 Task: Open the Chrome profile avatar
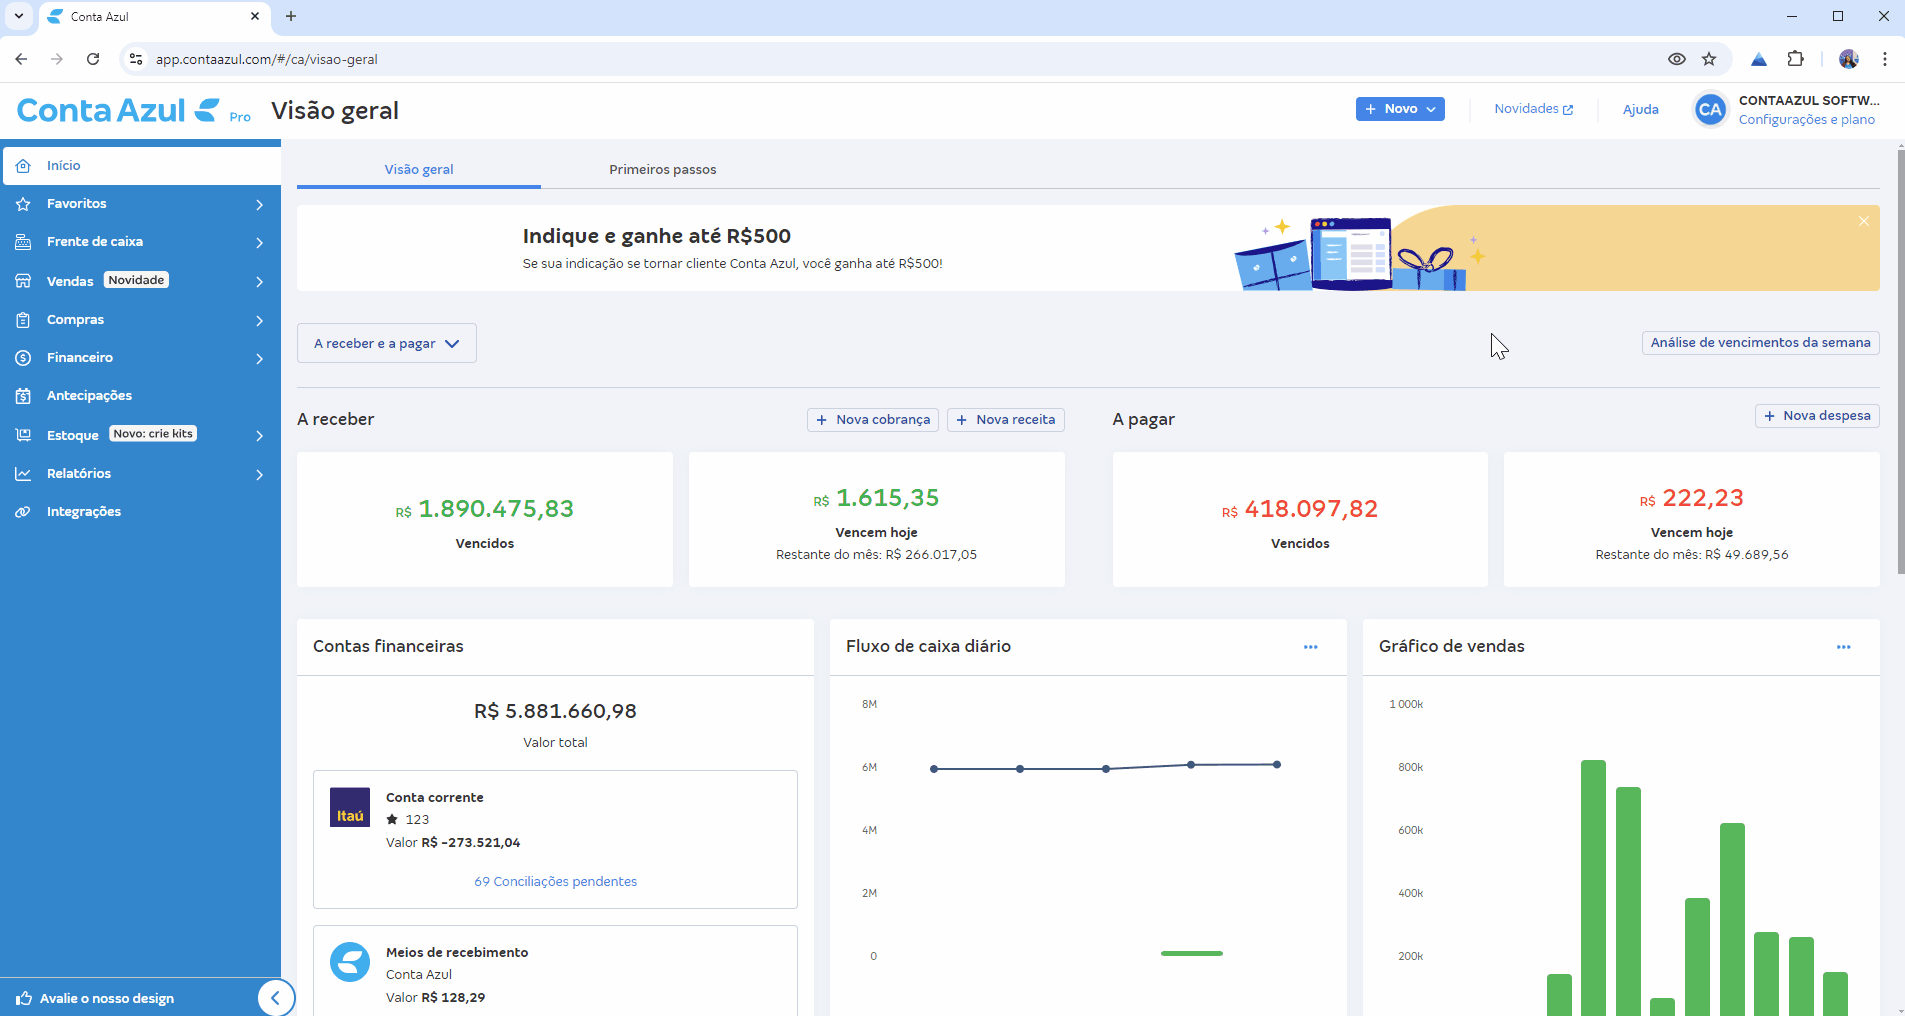[1849, 59]
